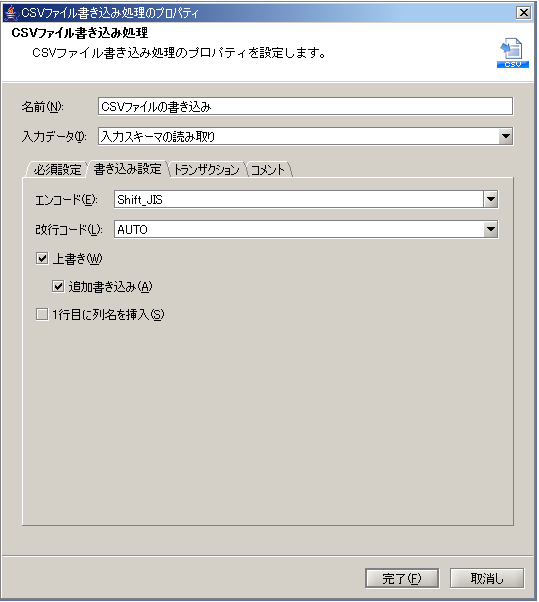Close the CSV properties dialog
This screenshot has height=602, width=539.
tap(524, 13)
